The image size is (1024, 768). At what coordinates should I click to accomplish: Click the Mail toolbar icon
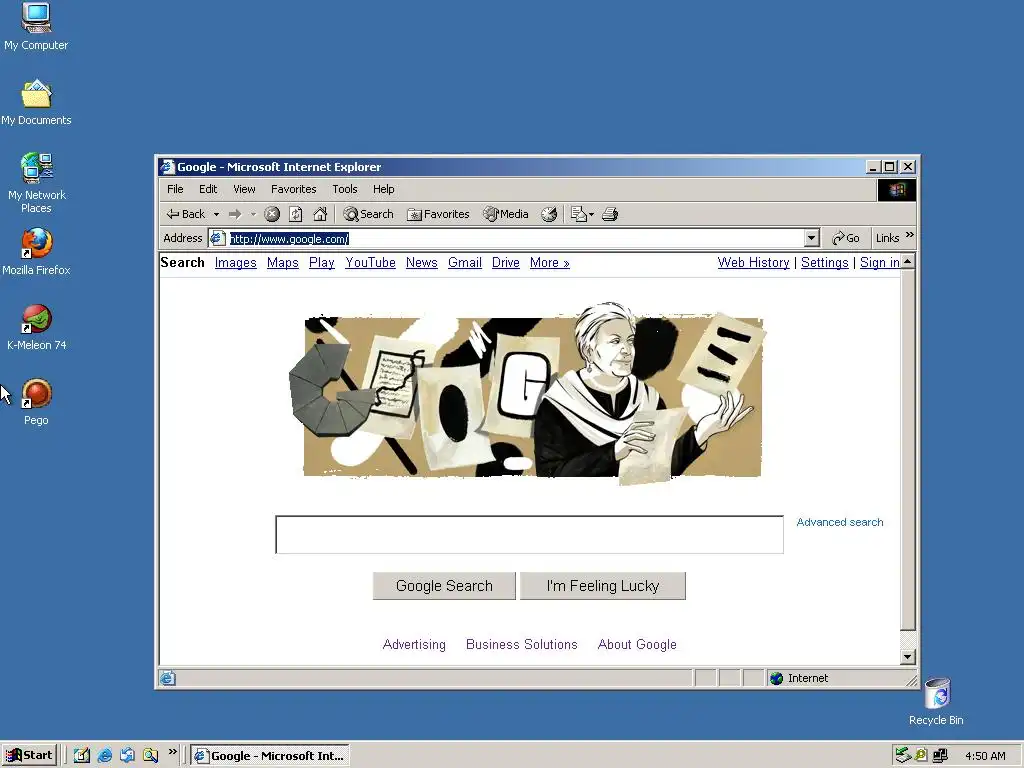click(579, 214)
